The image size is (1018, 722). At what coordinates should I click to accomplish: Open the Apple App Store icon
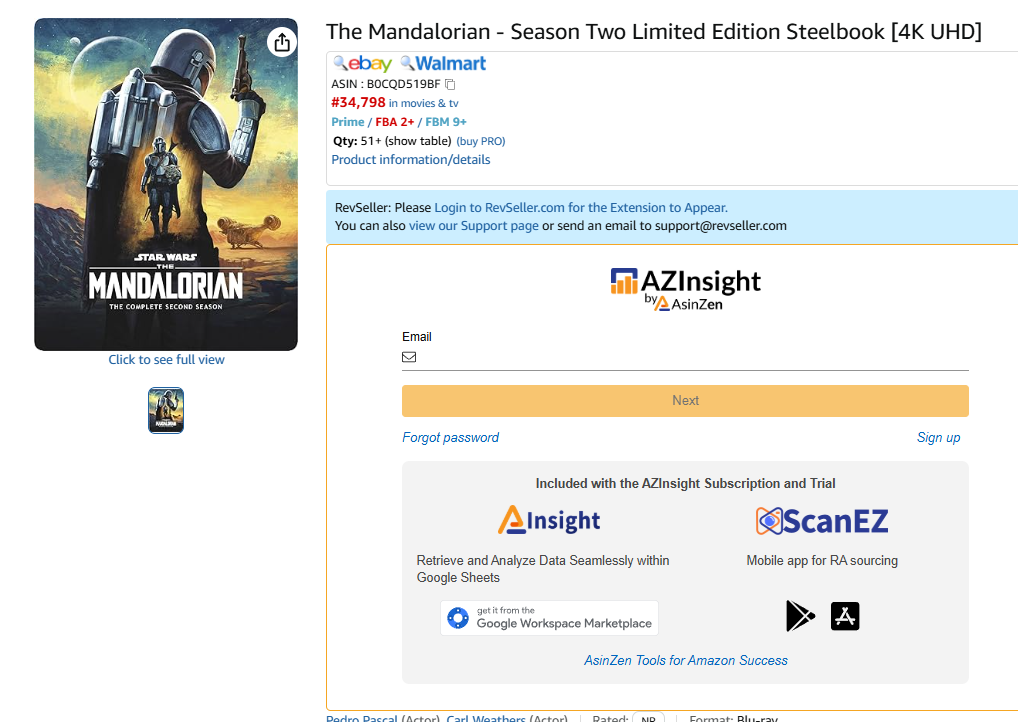click(x=845, y=616)
